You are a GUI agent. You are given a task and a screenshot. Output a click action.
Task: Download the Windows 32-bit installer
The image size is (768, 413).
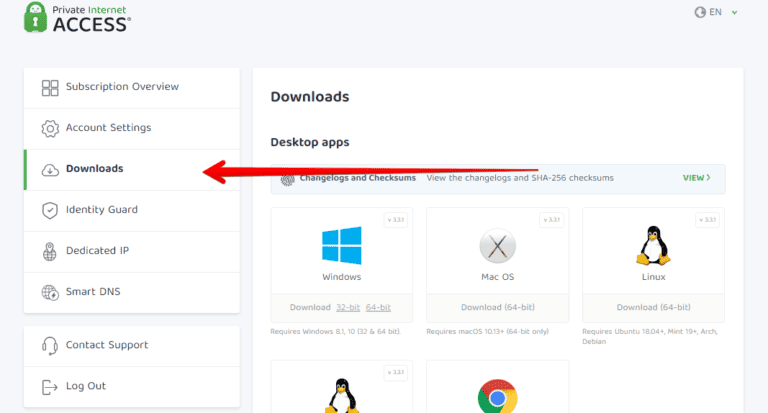(x=347, y=307)
